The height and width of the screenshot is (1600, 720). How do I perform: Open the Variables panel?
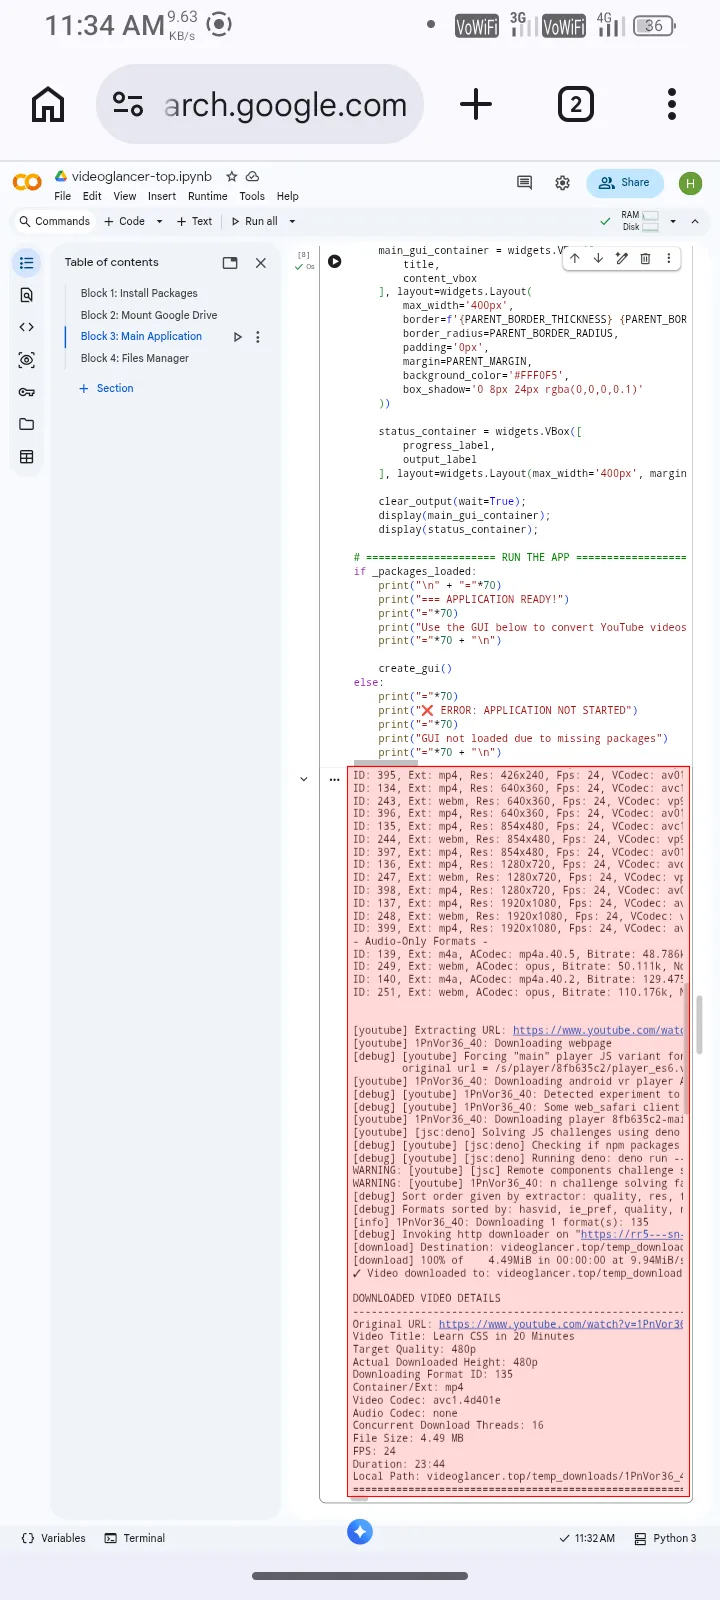coord(53,1538)
